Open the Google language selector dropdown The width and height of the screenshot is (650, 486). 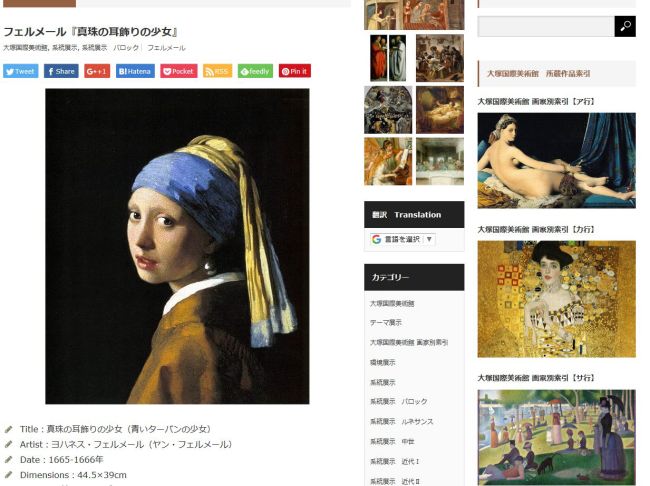(403, 239)
